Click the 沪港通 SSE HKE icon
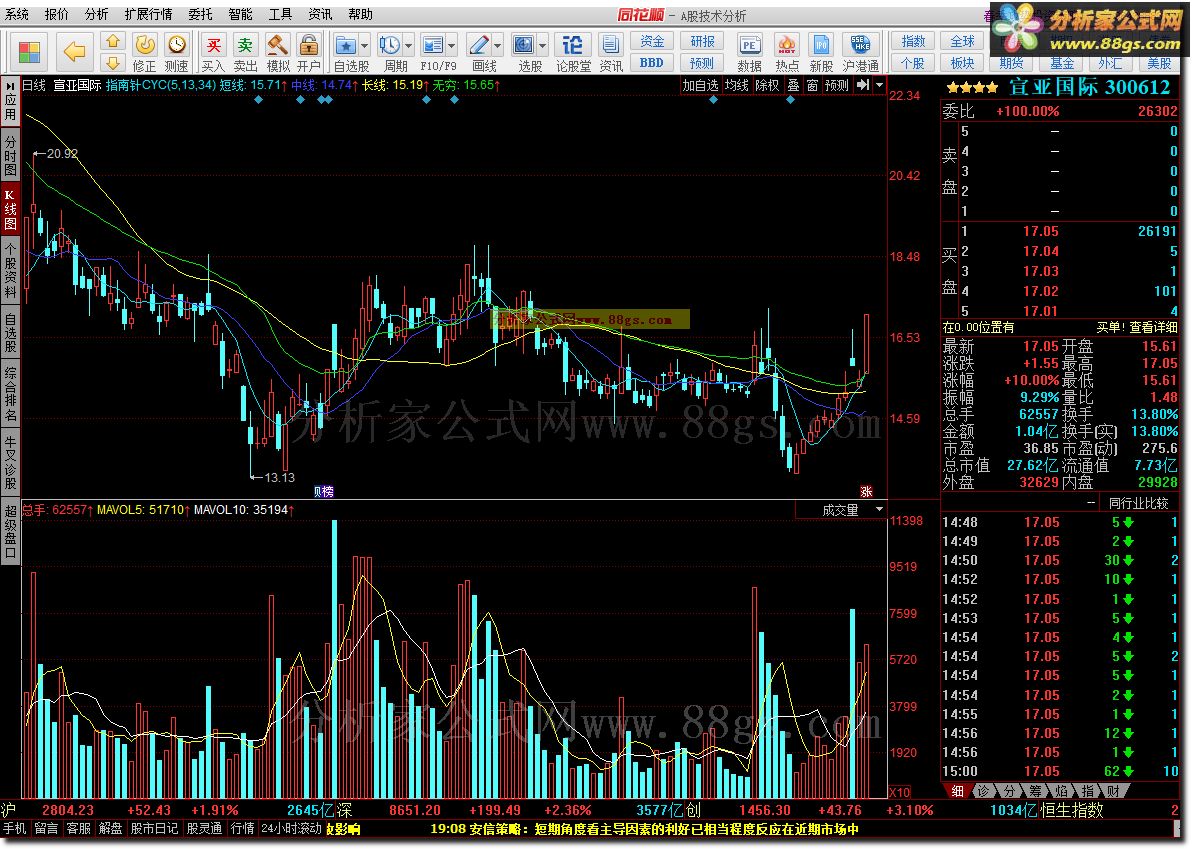The height and width of the screenshot is (849, 1192). 861,46
